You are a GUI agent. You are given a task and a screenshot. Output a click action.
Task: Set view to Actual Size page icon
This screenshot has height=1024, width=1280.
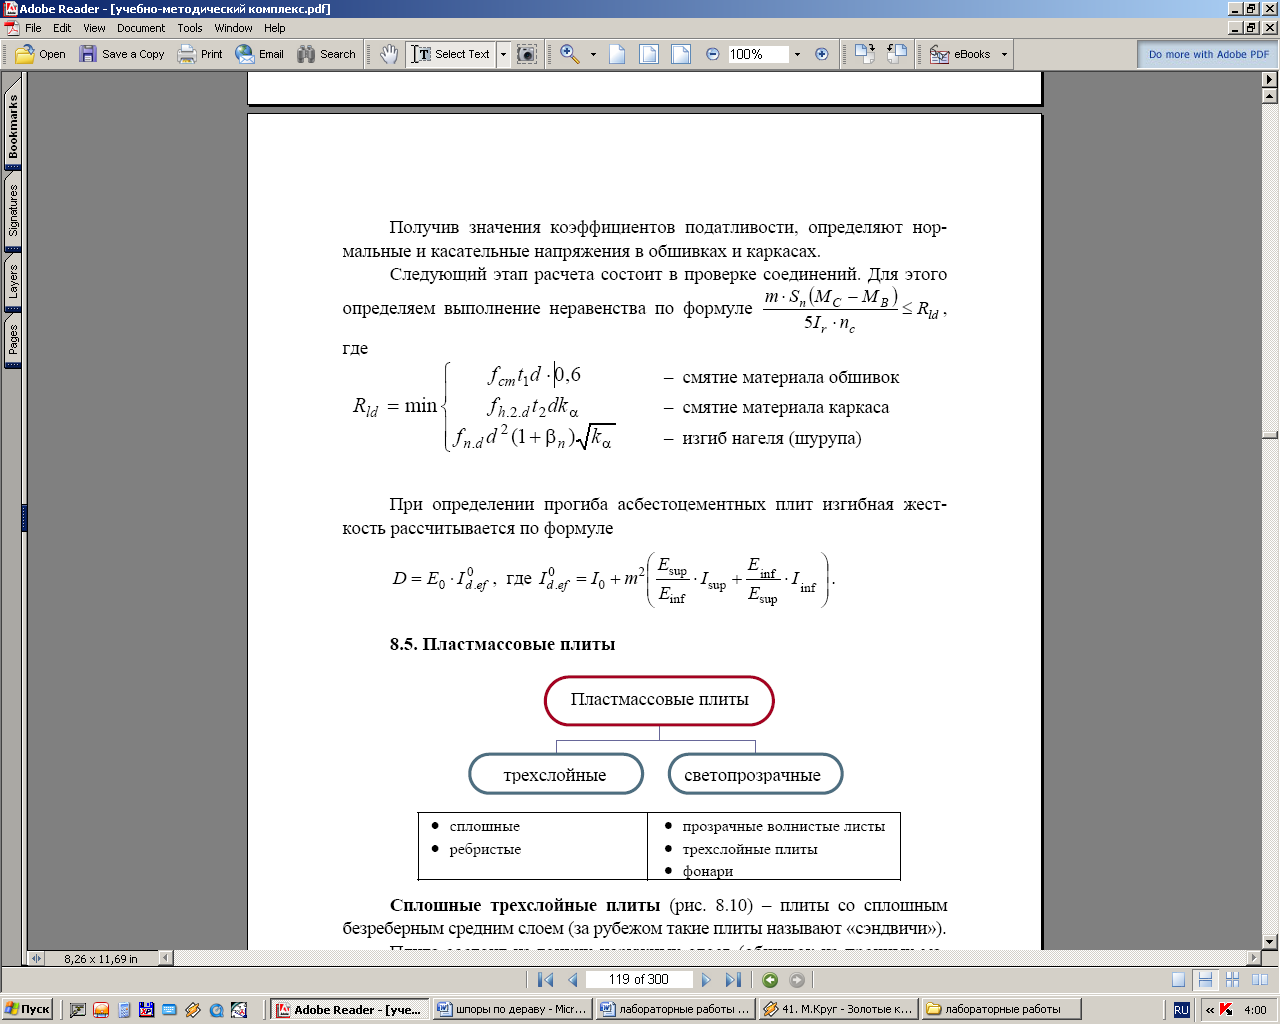[618, 54]
